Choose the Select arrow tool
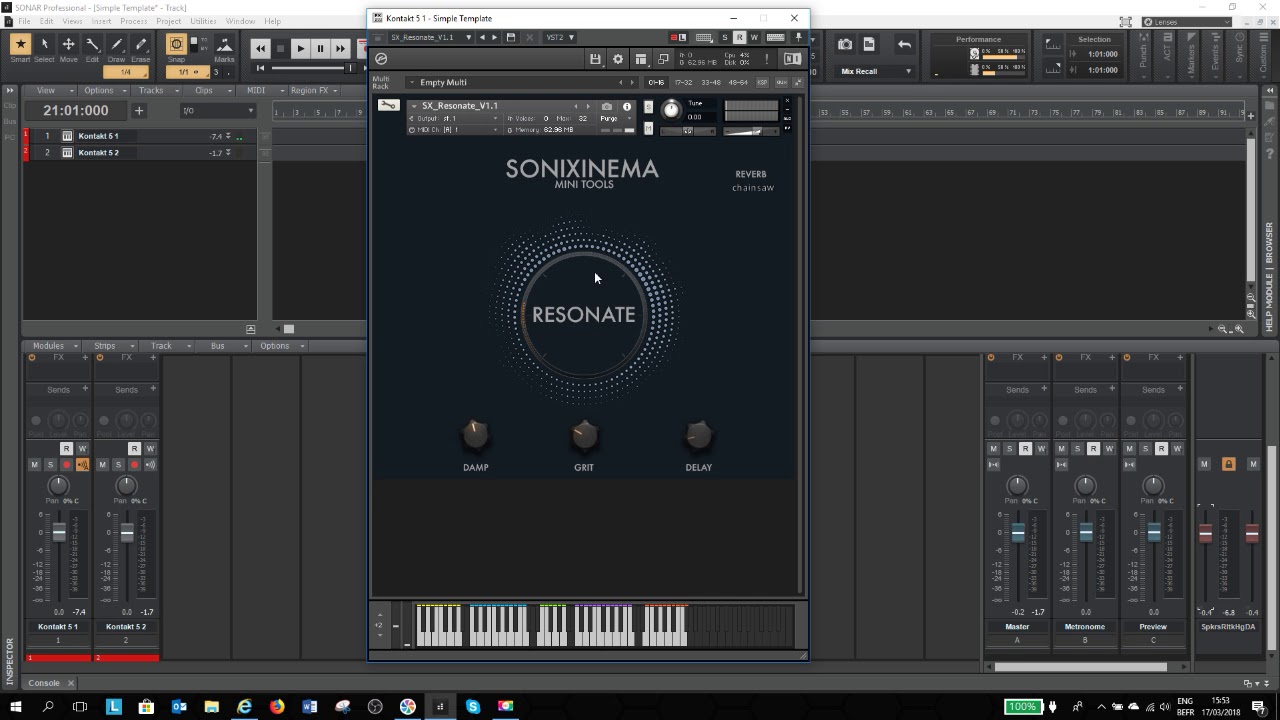 [44, 45]
